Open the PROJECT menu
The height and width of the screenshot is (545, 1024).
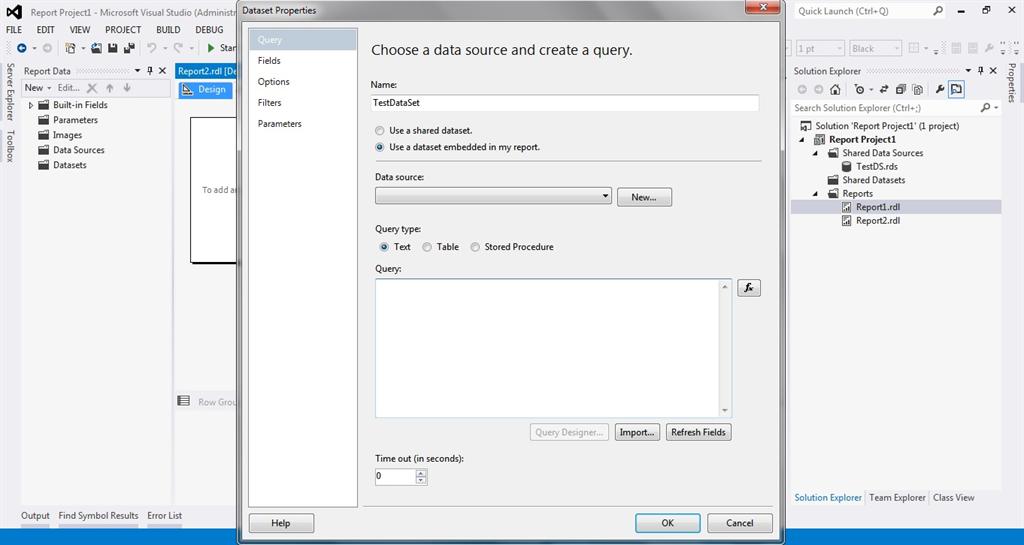[123, 29]
